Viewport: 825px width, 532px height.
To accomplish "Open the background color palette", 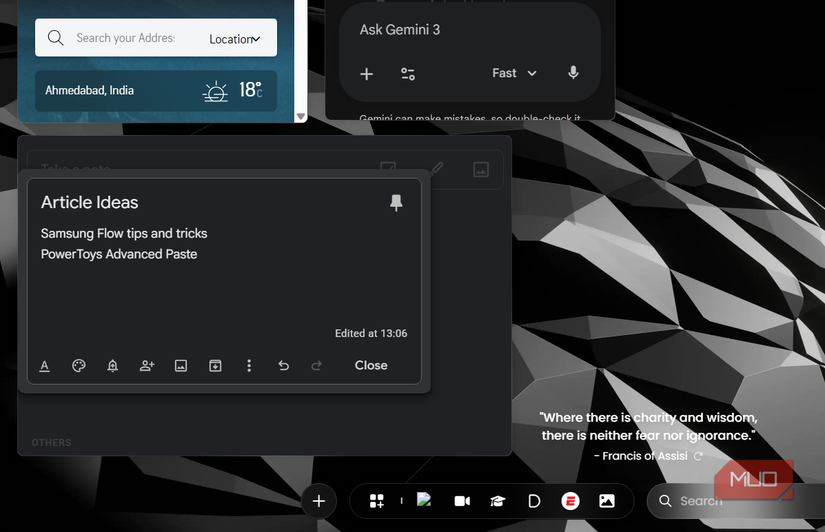I will pyautogui.click(x=78, y=366).
